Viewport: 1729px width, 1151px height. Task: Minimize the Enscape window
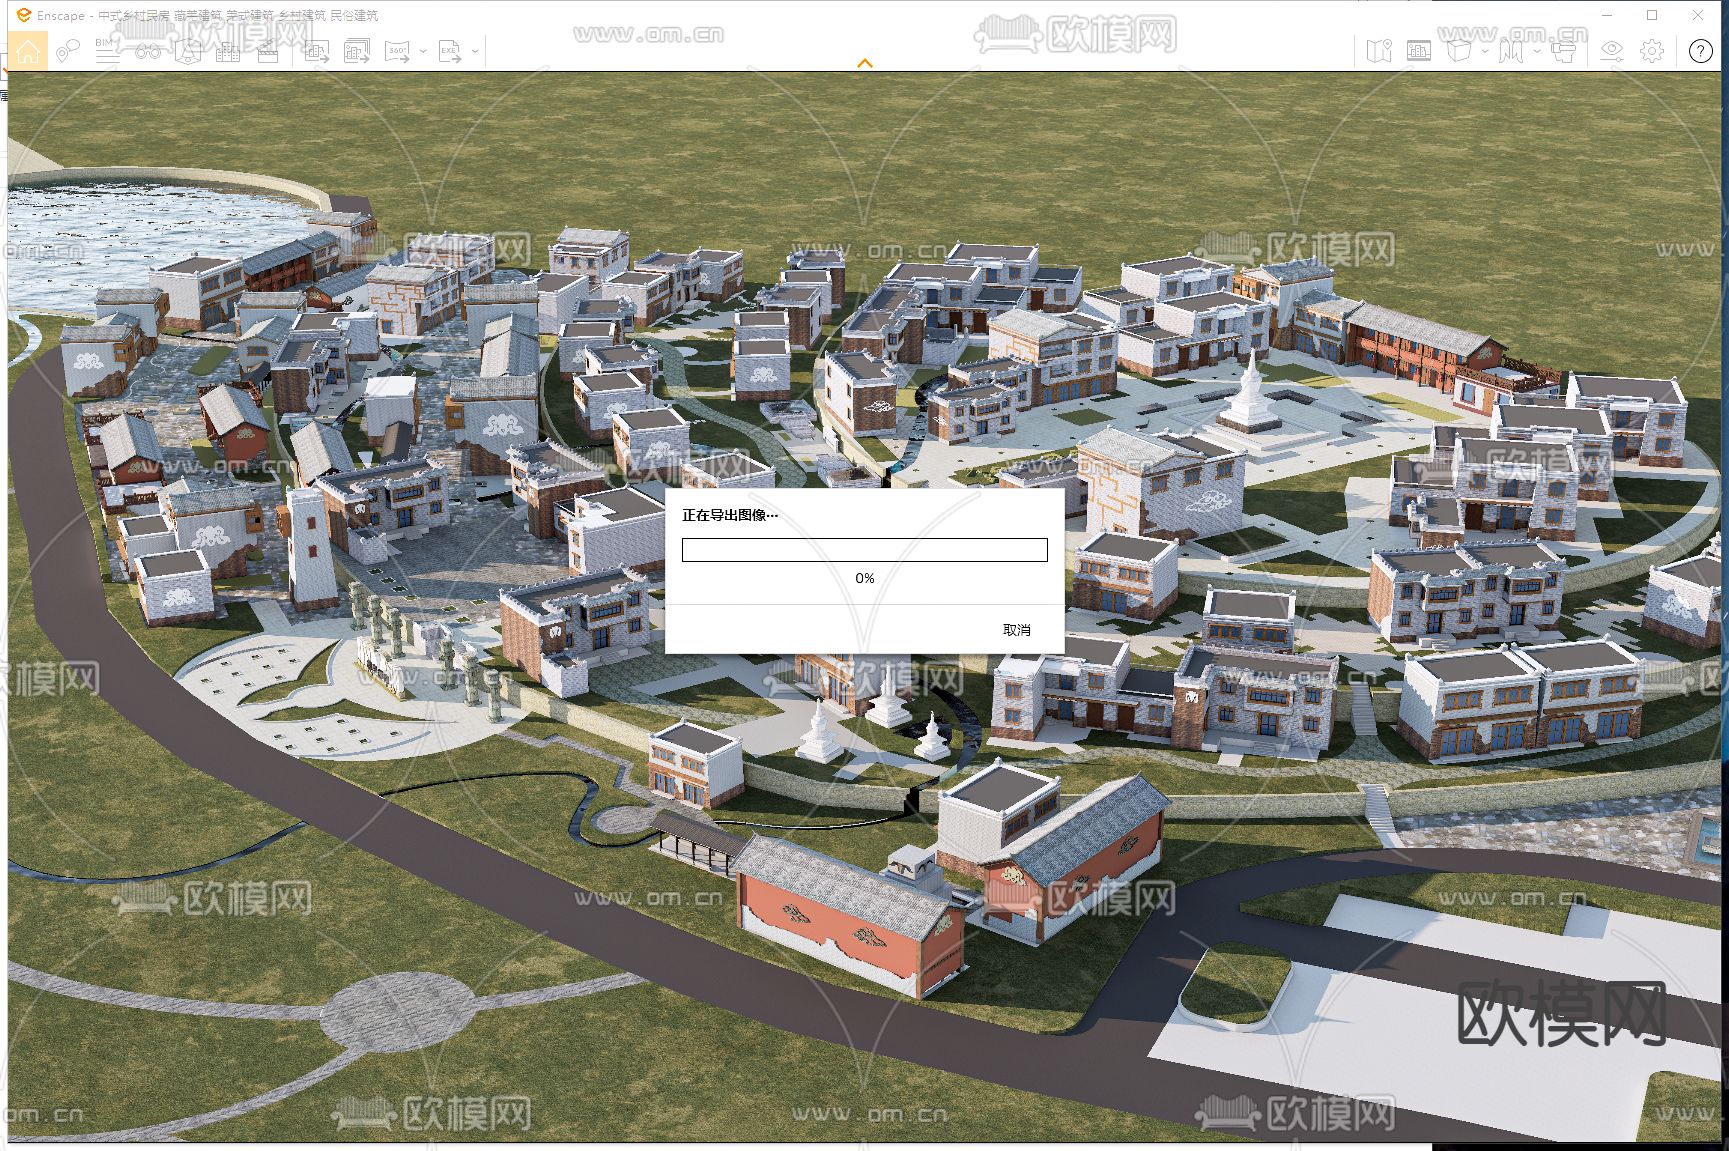point(1608,15)
